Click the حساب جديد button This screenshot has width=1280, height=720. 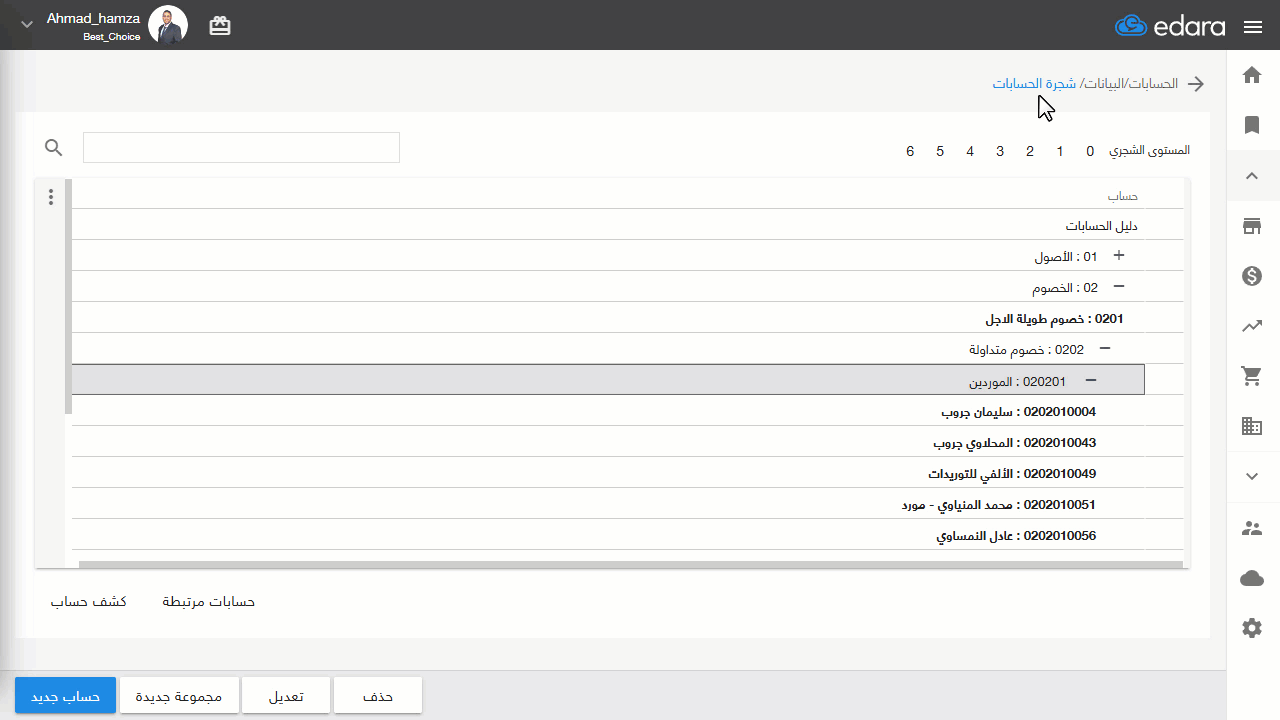tap(65, 696)
